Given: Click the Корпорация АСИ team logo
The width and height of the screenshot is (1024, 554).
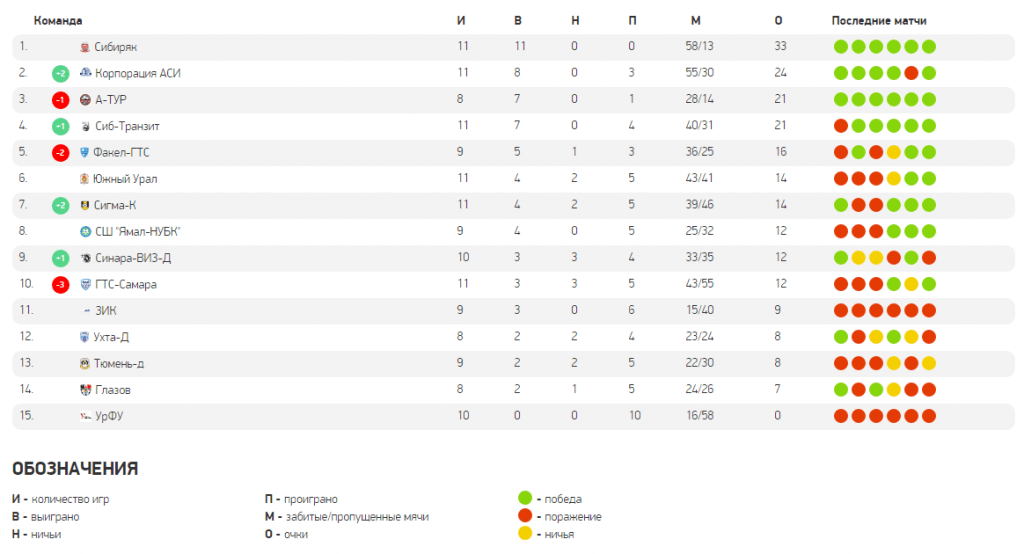Looking at the screenshot, I should [x=85, y=73].
